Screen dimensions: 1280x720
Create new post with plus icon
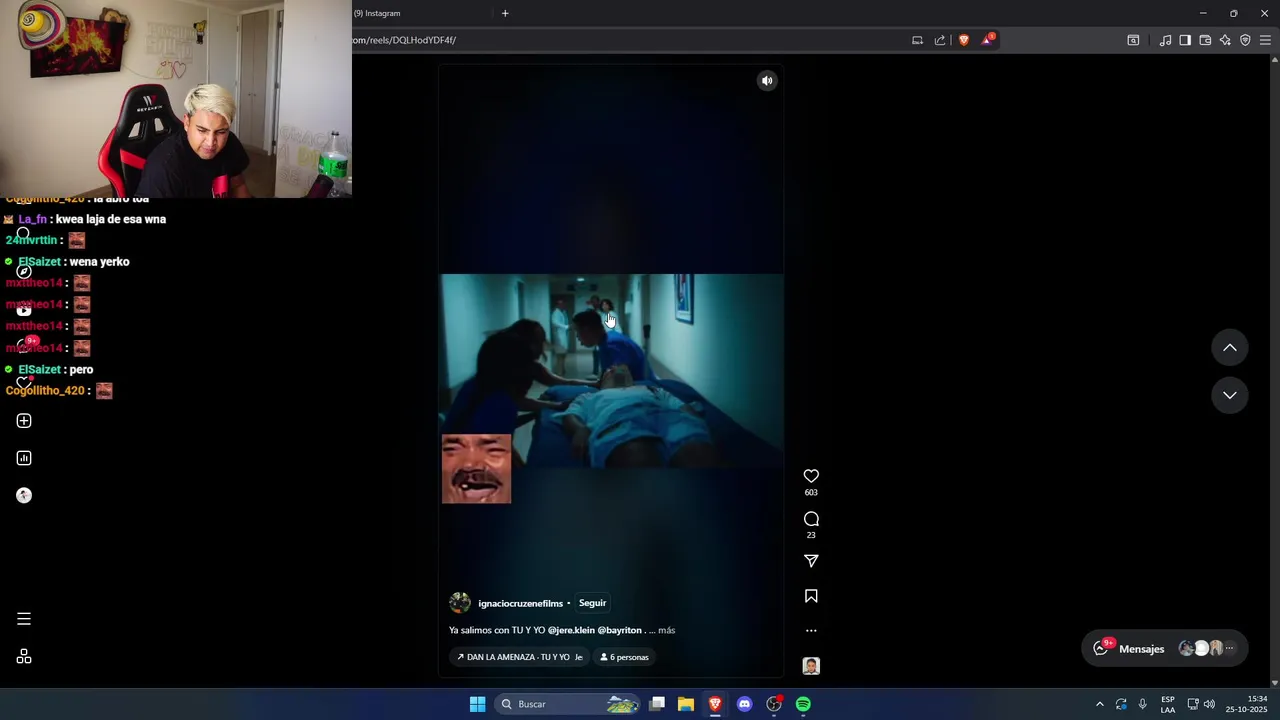[x=24, y=421]
